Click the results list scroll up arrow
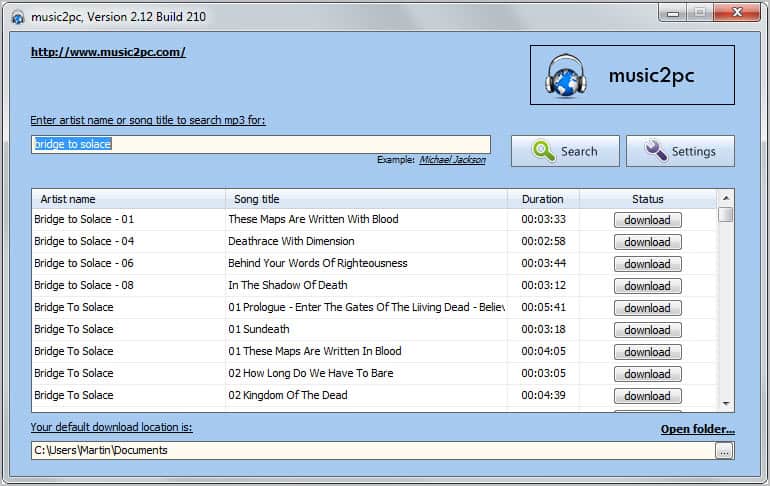This screenshot has height=486, width=770. [x=726, y=198]
